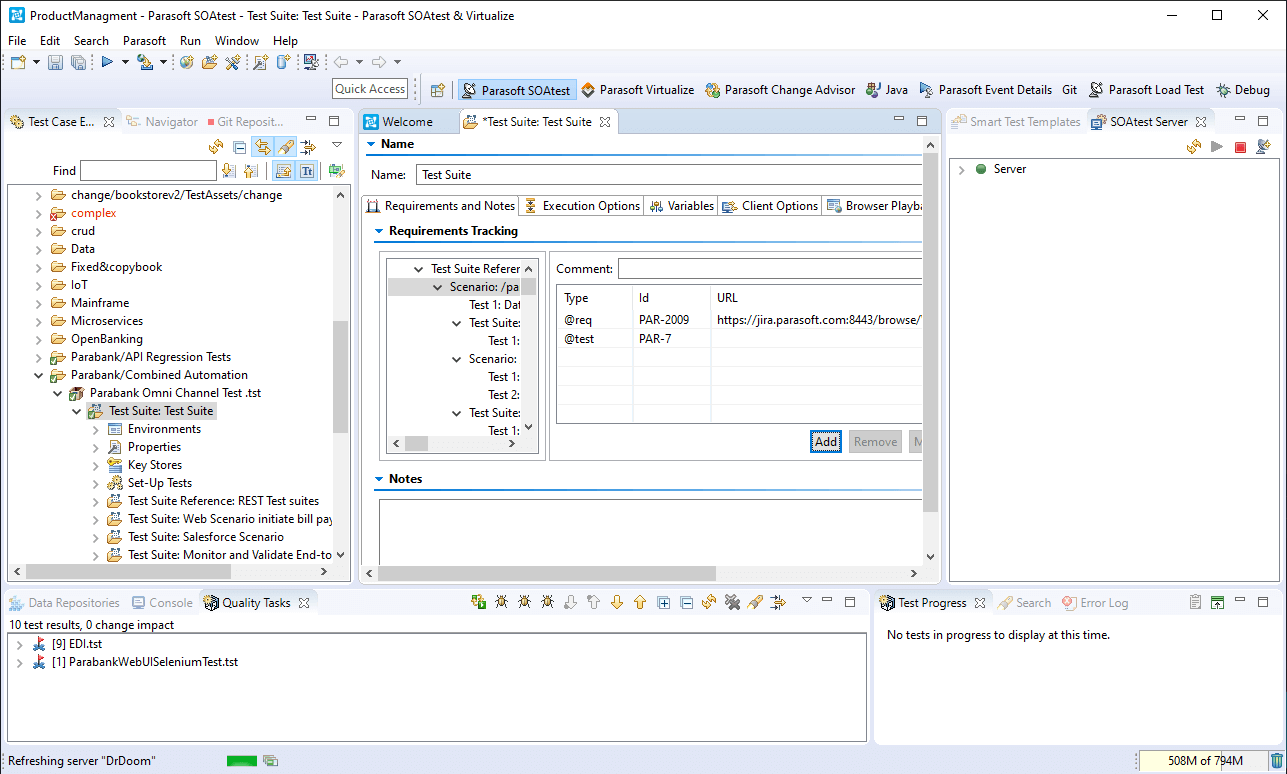The width and height of the screenshot is (1287, 774).
Task: Toggle the find filter button left of 'Tt'
Action: [x=283, y=171]
